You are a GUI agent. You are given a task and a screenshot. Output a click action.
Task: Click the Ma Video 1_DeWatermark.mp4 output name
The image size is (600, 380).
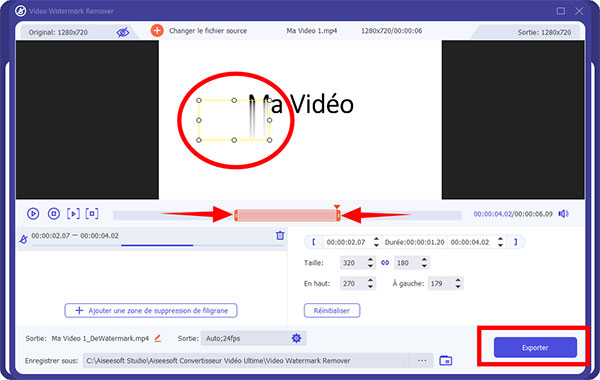pos(100,338)
